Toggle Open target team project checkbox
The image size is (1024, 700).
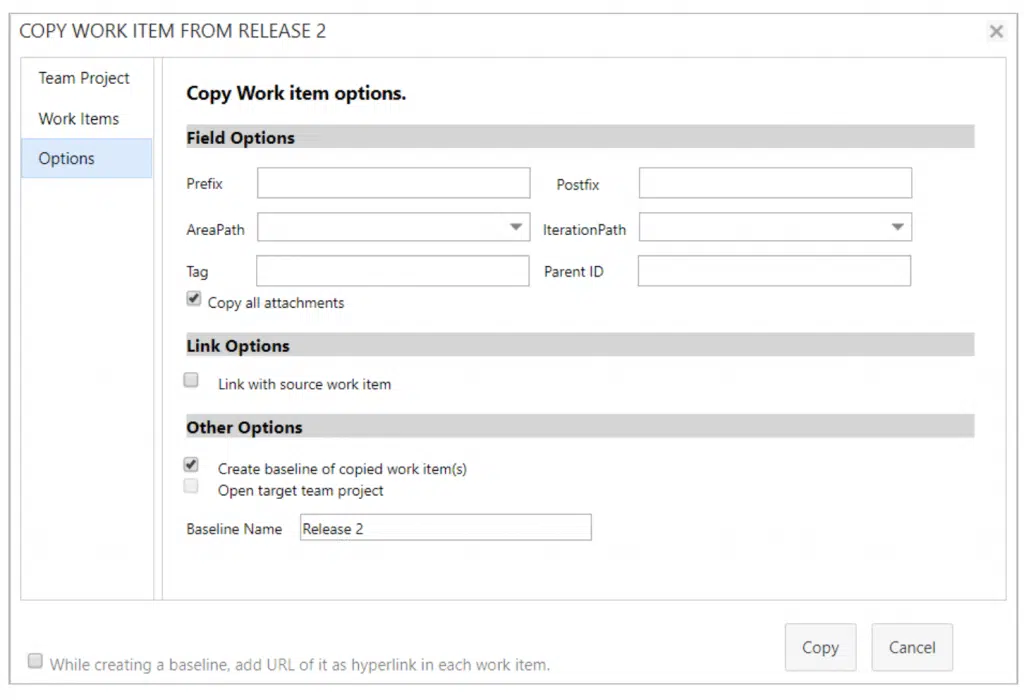coord(192,487)
